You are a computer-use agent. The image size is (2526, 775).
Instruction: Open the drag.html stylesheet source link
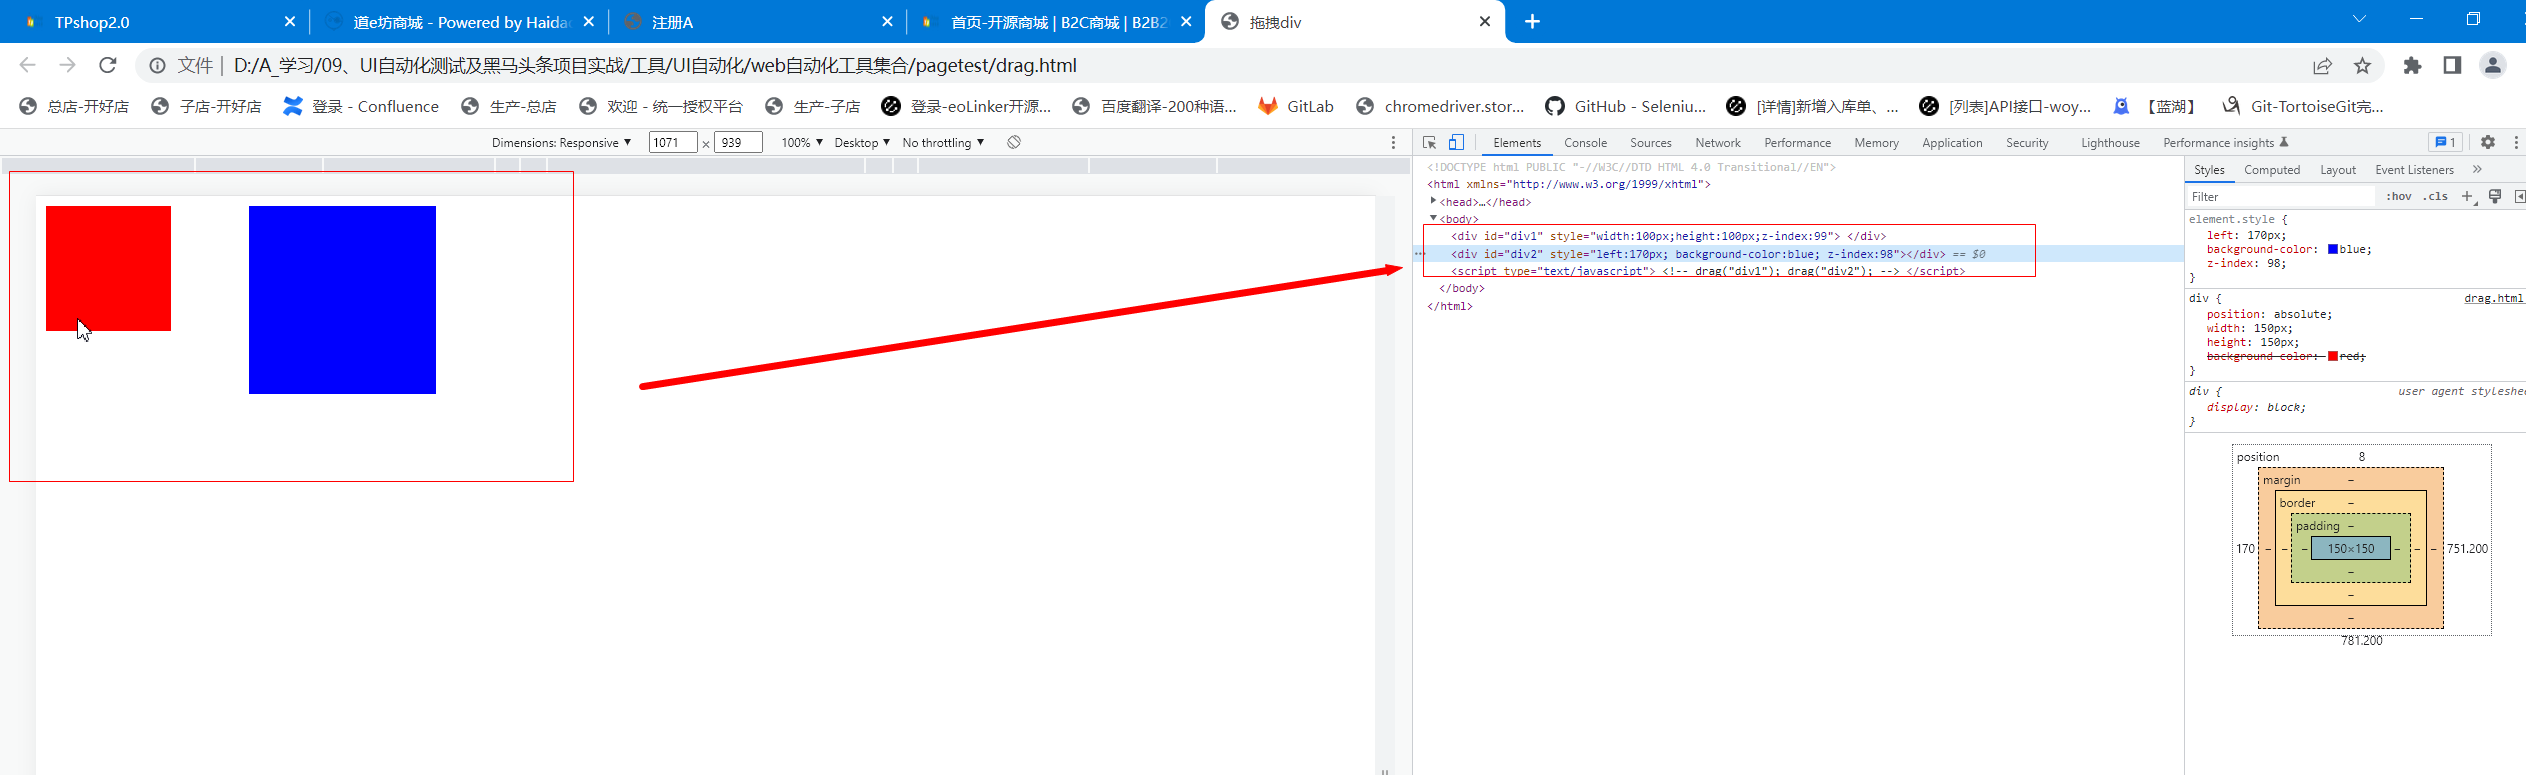point(2494,298)
